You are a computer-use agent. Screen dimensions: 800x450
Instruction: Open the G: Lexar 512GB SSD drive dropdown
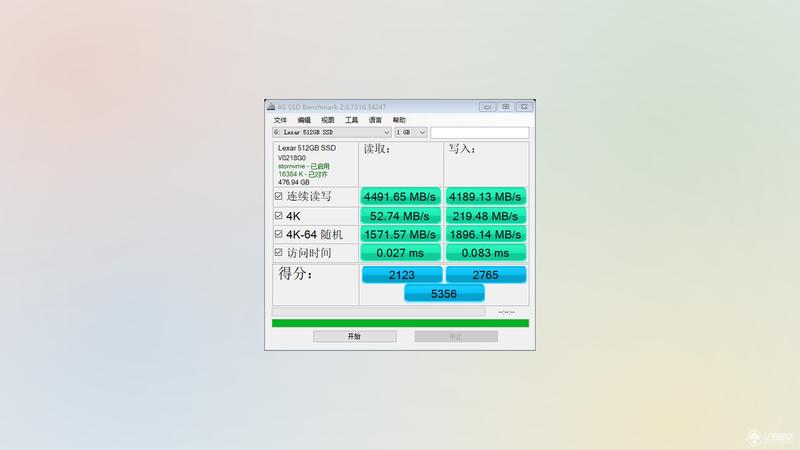coord(332,133)
